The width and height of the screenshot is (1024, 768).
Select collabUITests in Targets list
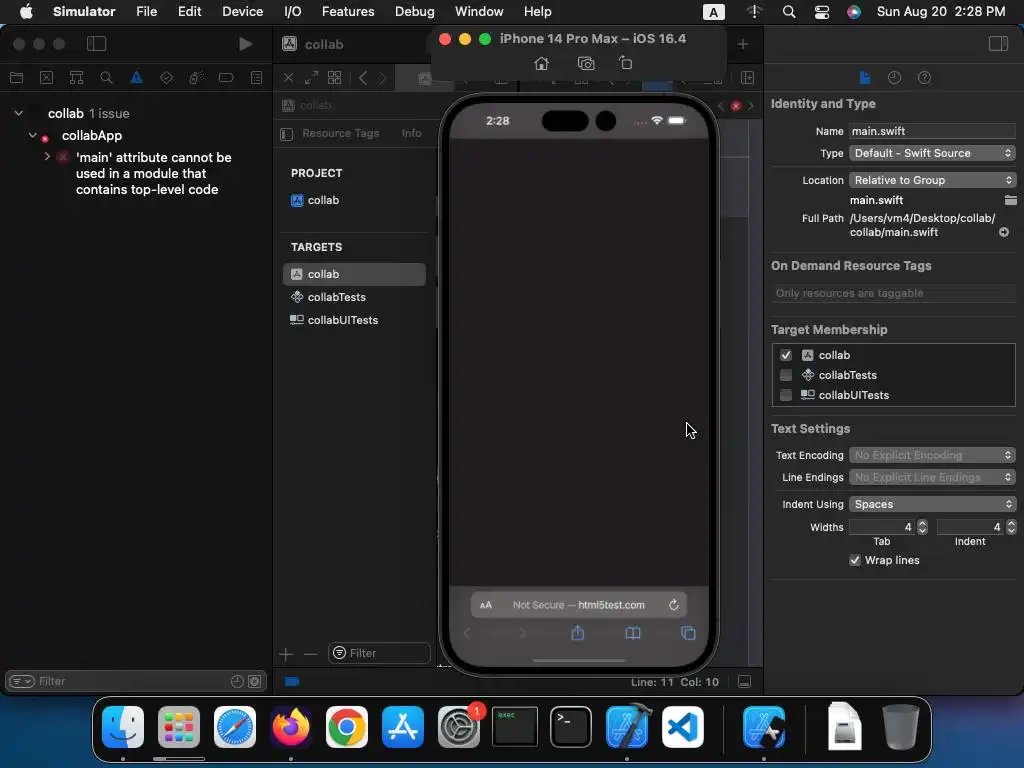click(x=354, y=320)
